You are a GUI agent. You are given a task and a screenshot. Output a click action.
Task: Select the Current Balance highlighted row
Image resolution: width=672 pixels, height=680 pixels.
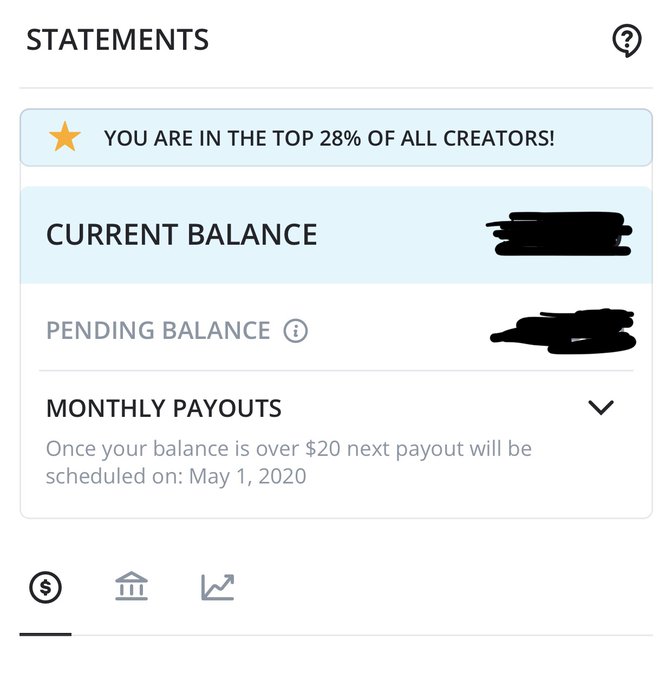336,235
